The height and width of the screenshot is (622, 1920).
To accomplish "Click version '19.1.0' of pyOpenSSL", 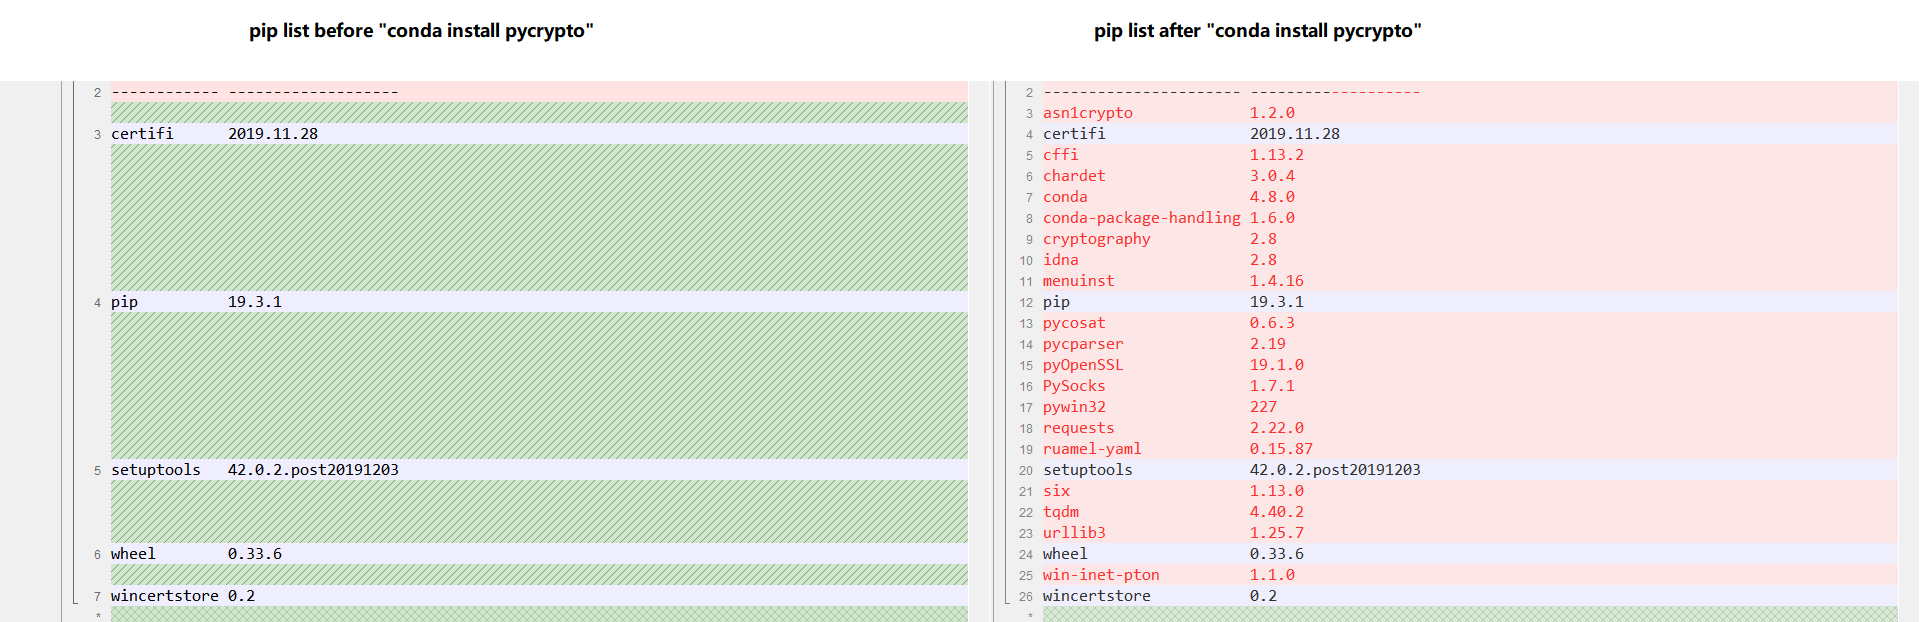I will click(1277, 365).
